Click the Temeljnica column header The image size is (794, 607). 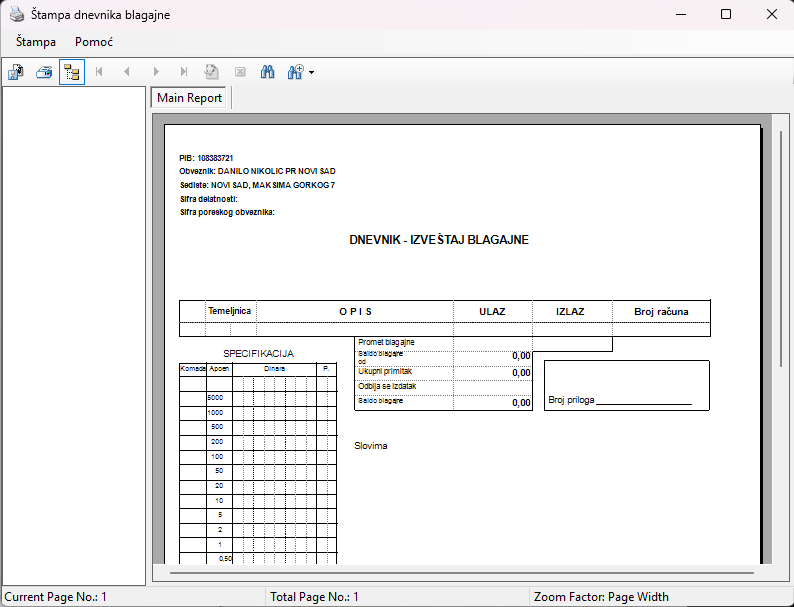click(x=229, y=311)
